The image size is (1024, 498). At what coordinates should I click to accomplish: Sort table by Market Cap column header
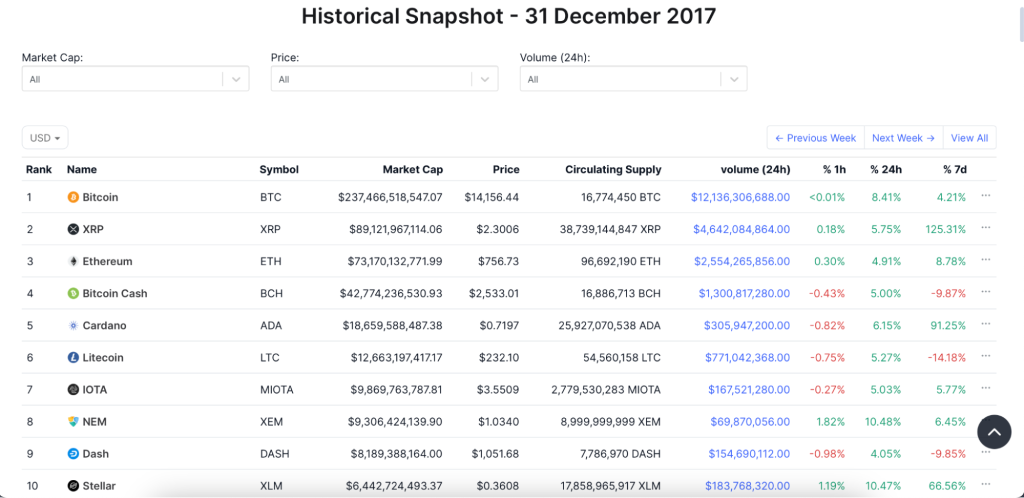coord(412,169)
